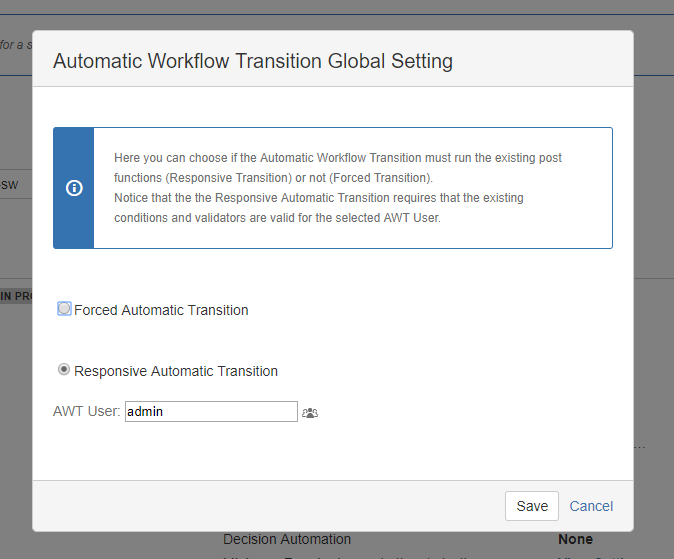
Task: Click the Decision Automation row behind the dialog
Action: [287, 540]
